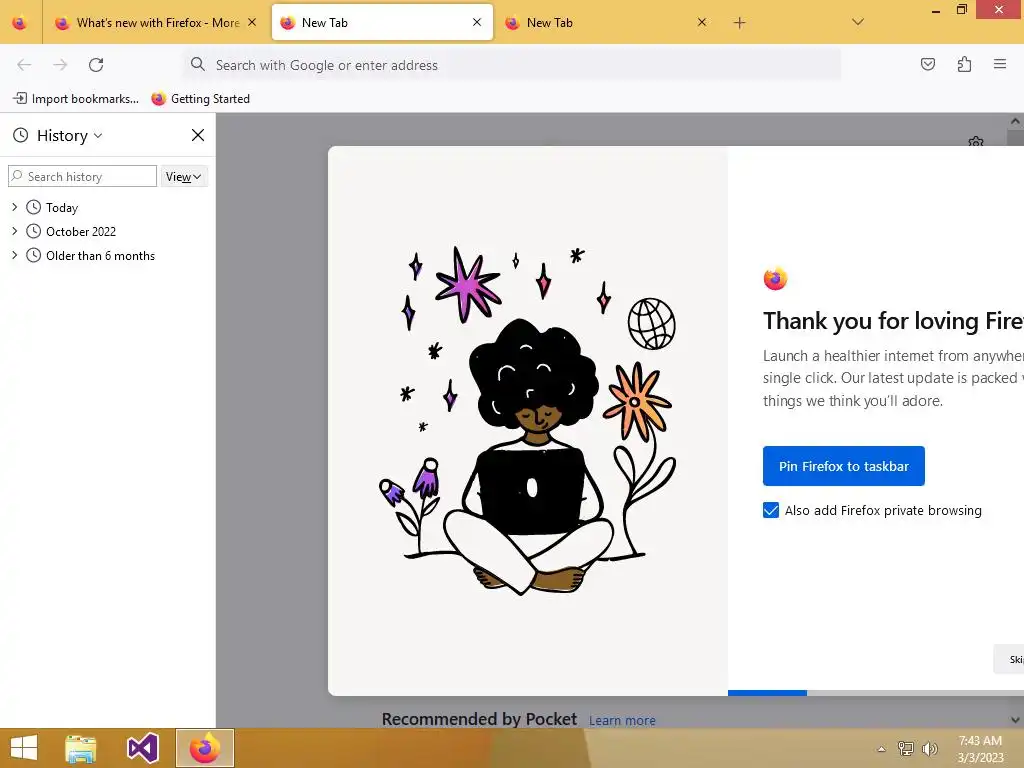
Task: Click the onboarding progress bar
Action: tap(876, 693)
